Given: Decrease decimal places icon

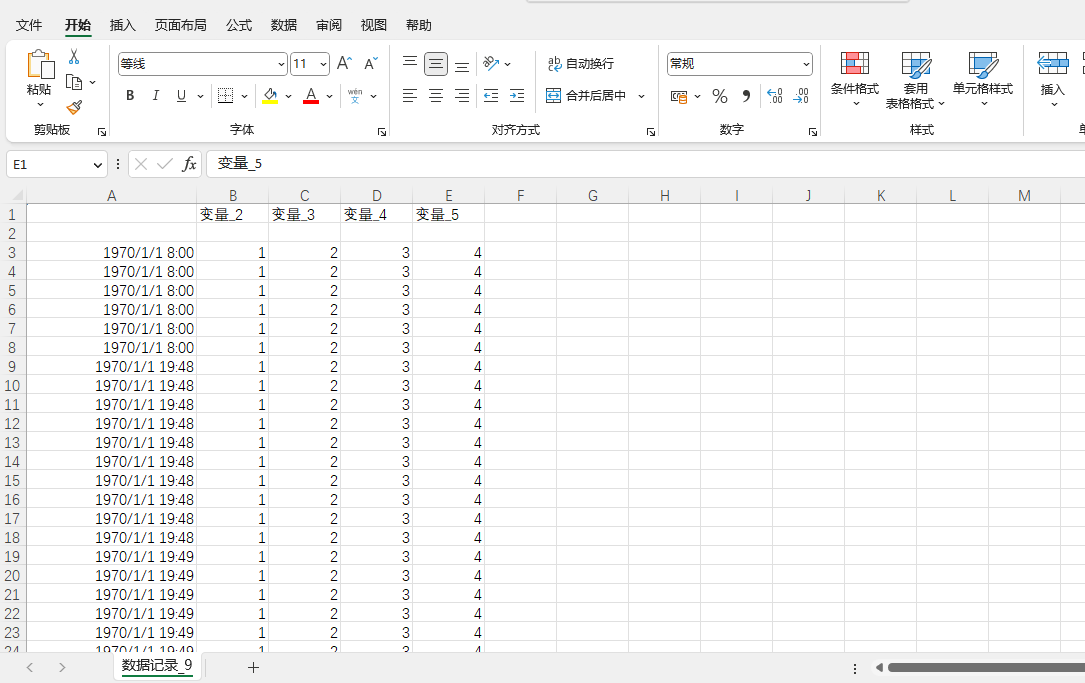Looking at the screenshot, I should pos(801,96).
